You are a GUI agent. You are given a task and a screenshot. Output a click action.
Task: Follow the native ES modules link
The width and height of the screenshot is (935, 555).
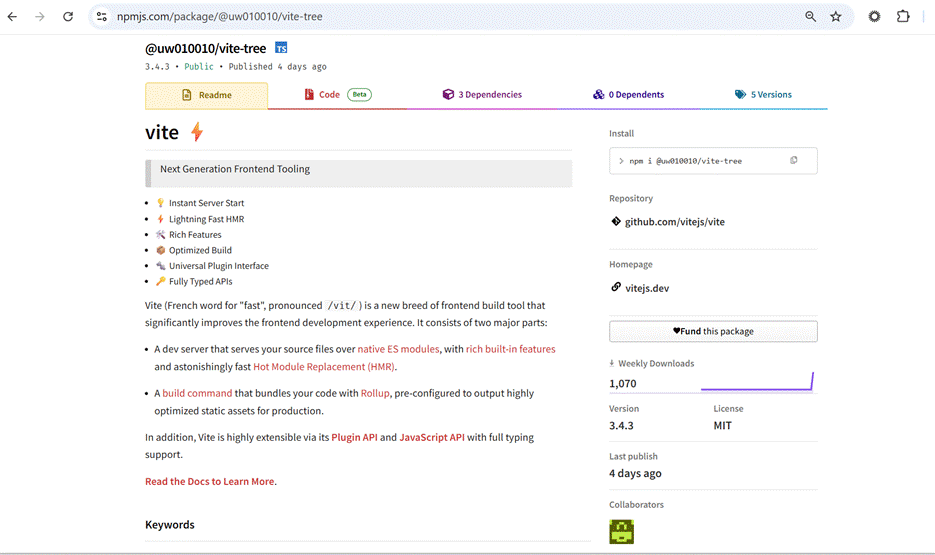click(x=398, y=349)
